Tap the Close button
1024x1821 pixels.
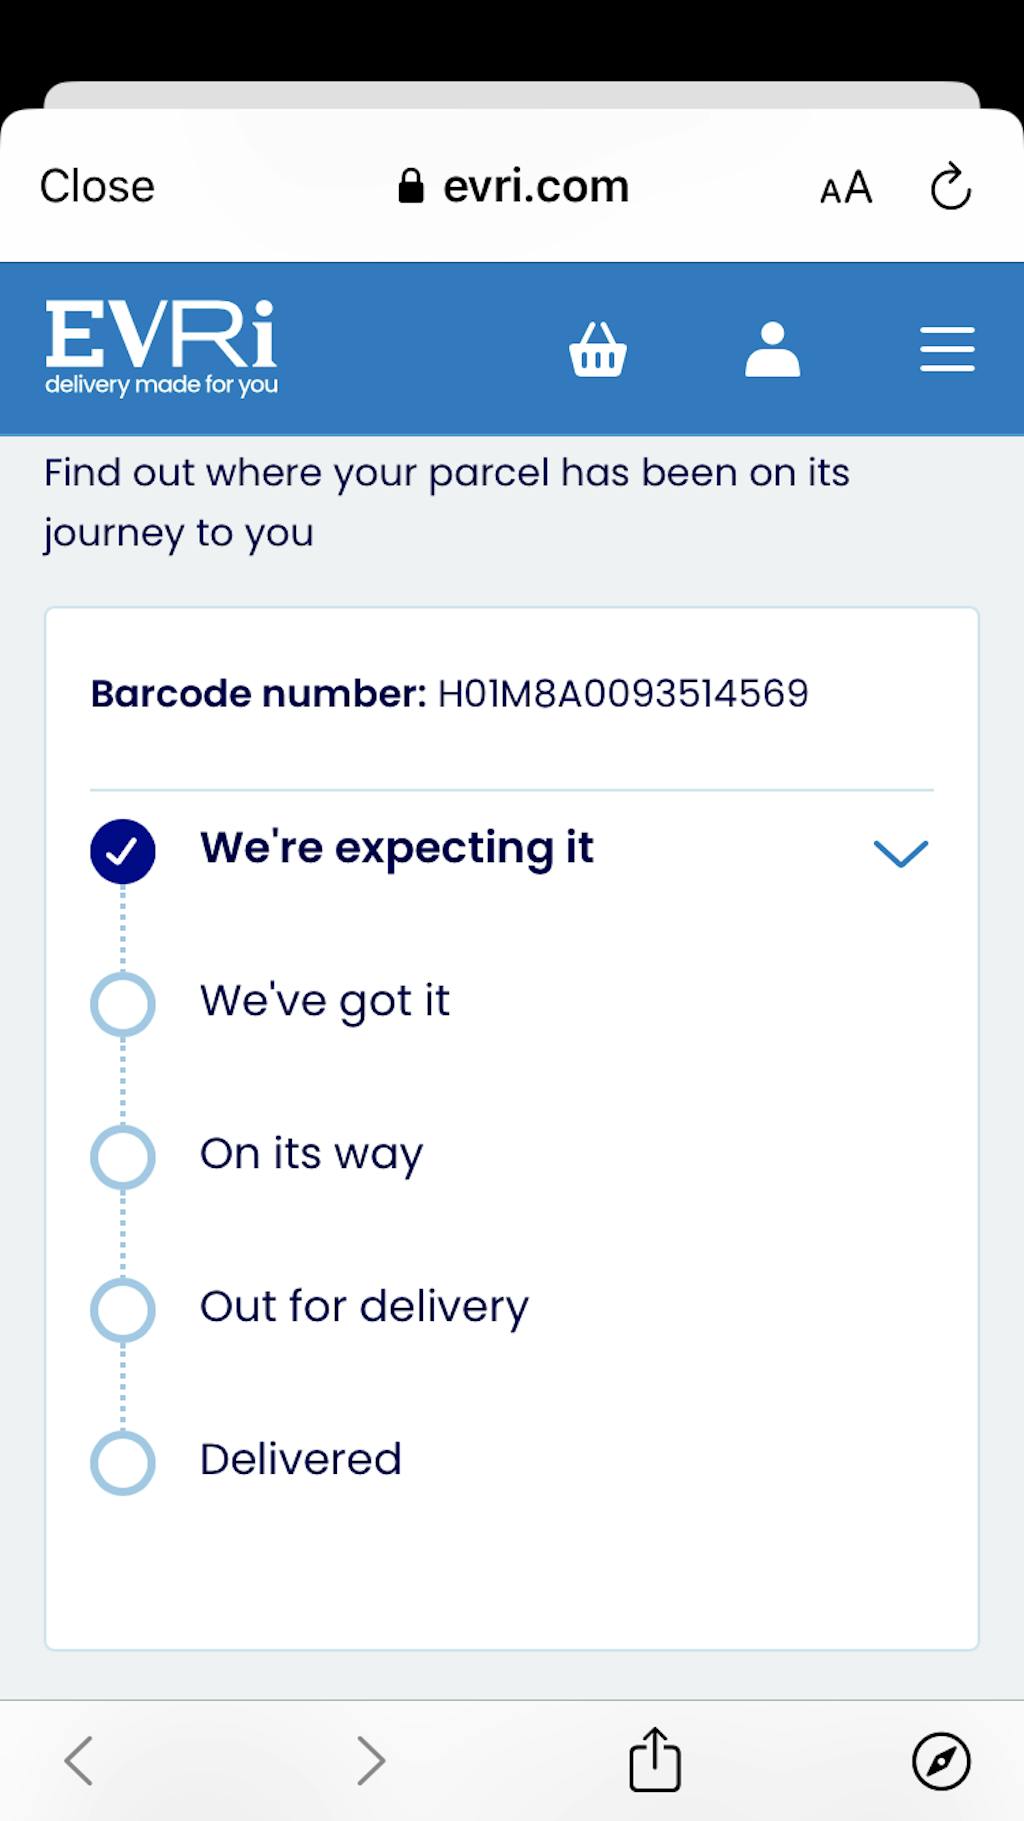[x=97, y=187]
